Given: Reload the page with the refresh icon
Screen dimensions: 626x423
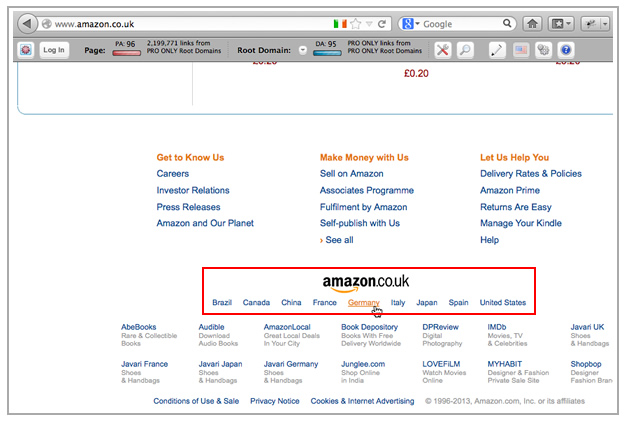Looking at the screenshot, I should click(x=382, y=23).
